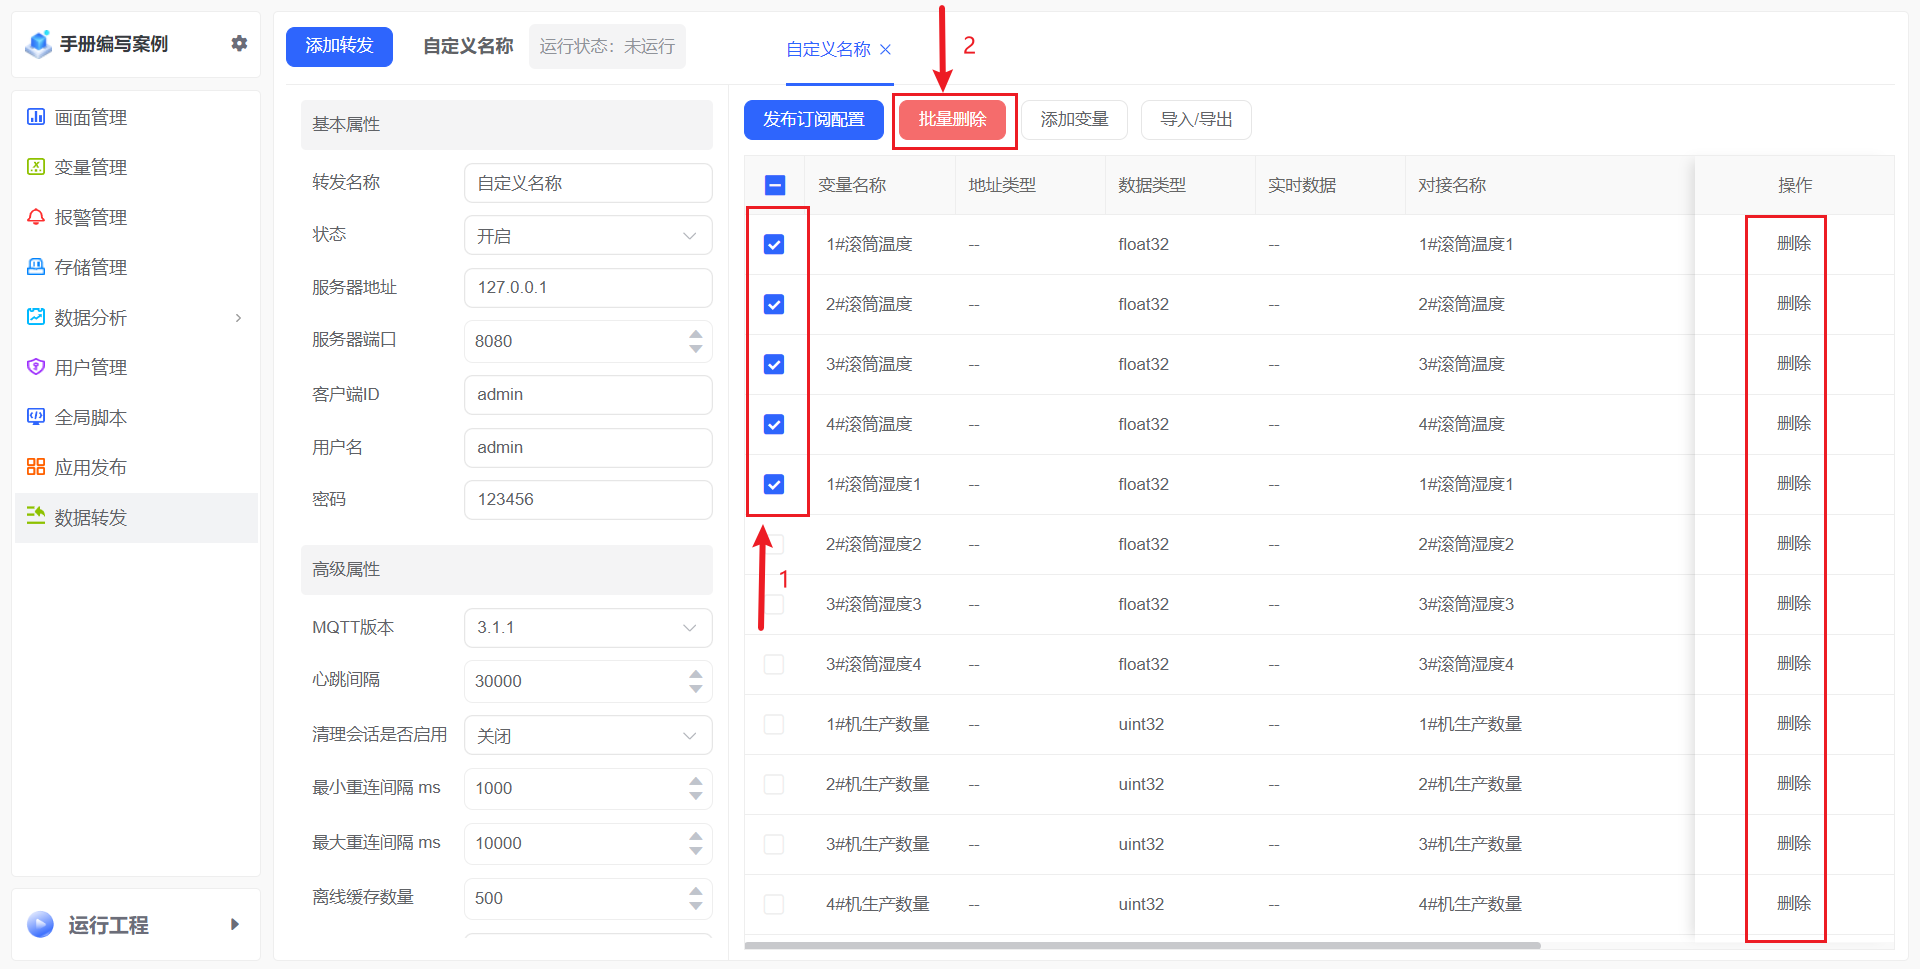This screenshot has width=1920, height=969.
Task: Select 全局脚本 in the navigation
Action: tap(92, 417)
